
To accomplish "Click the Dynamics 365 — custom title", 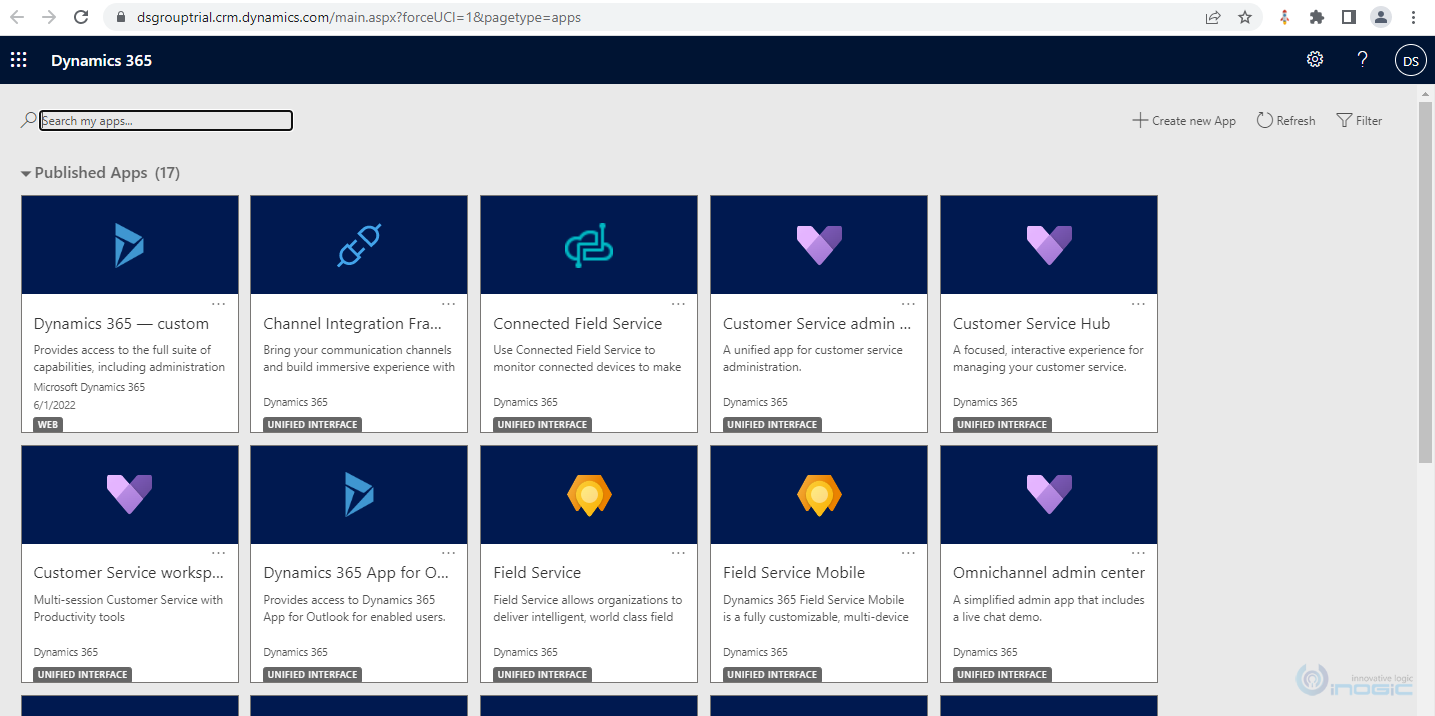I will (x=121, y=324).
